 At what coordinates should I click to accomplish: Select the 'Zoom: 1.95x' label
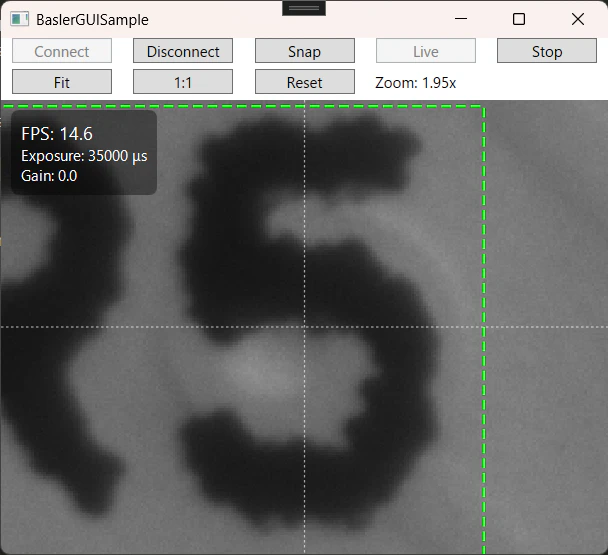(415, 83)
